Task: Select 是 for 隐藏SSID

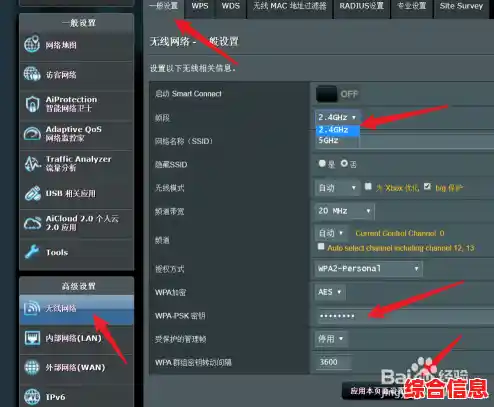Action: 322,163
